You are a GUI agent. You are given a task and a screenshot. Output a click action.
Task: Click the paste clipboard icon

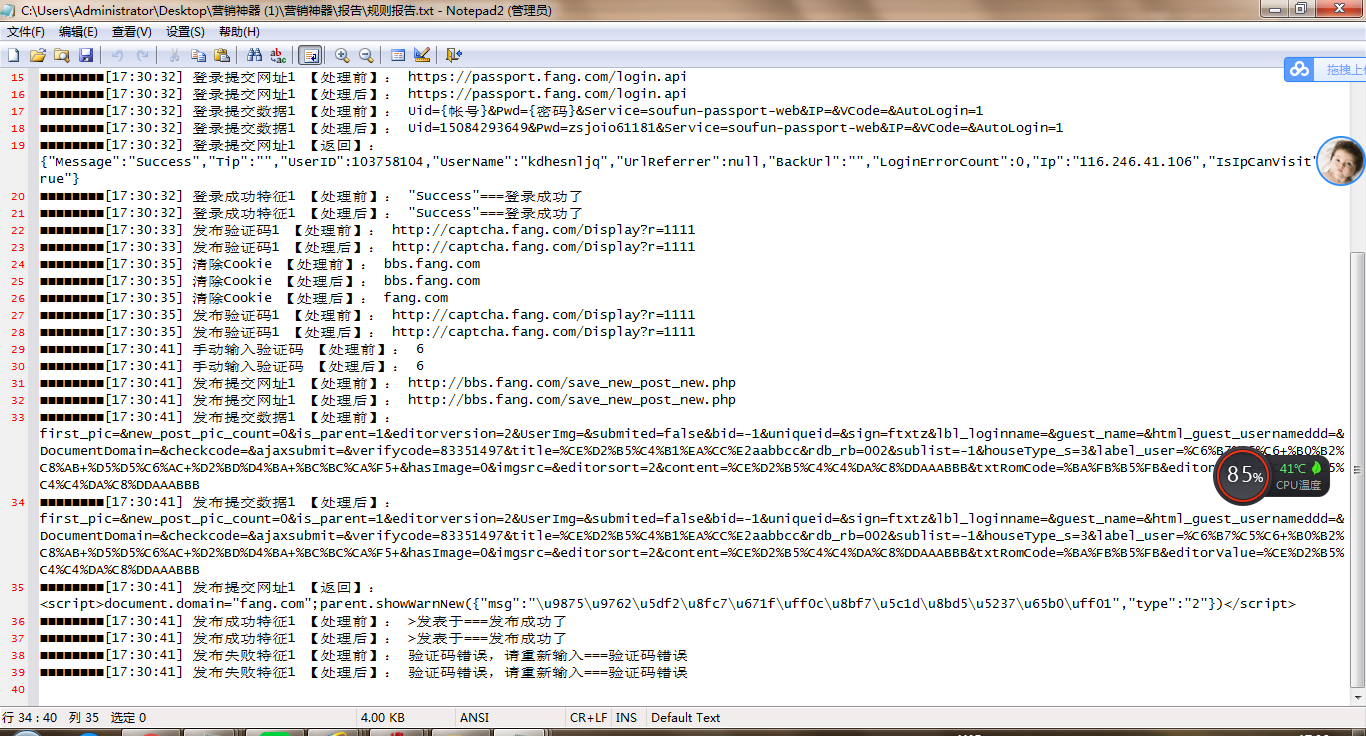[x=222, y=55]
